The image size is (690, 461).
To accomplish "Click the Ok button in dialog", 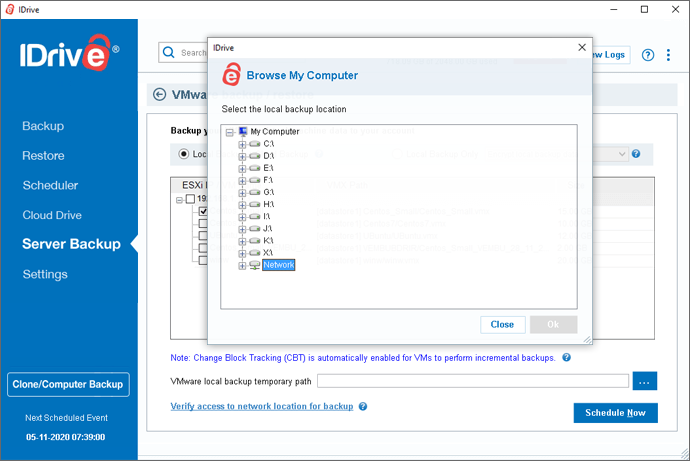I will 553,325.
